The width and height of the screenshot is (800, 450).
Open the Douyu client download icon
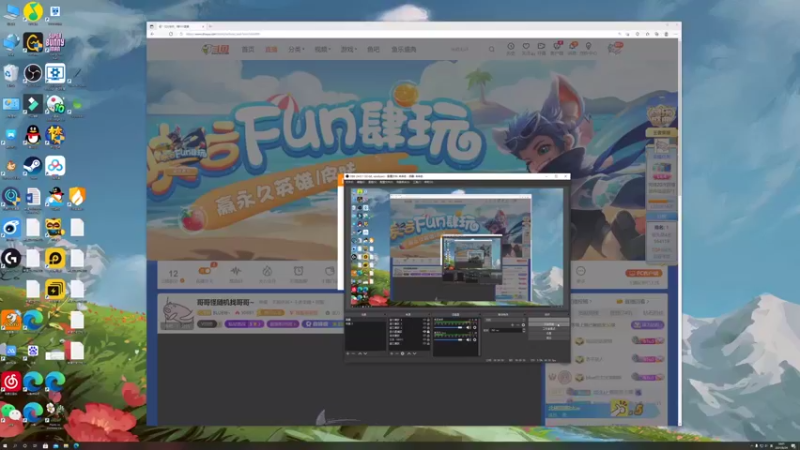[557, 48]
